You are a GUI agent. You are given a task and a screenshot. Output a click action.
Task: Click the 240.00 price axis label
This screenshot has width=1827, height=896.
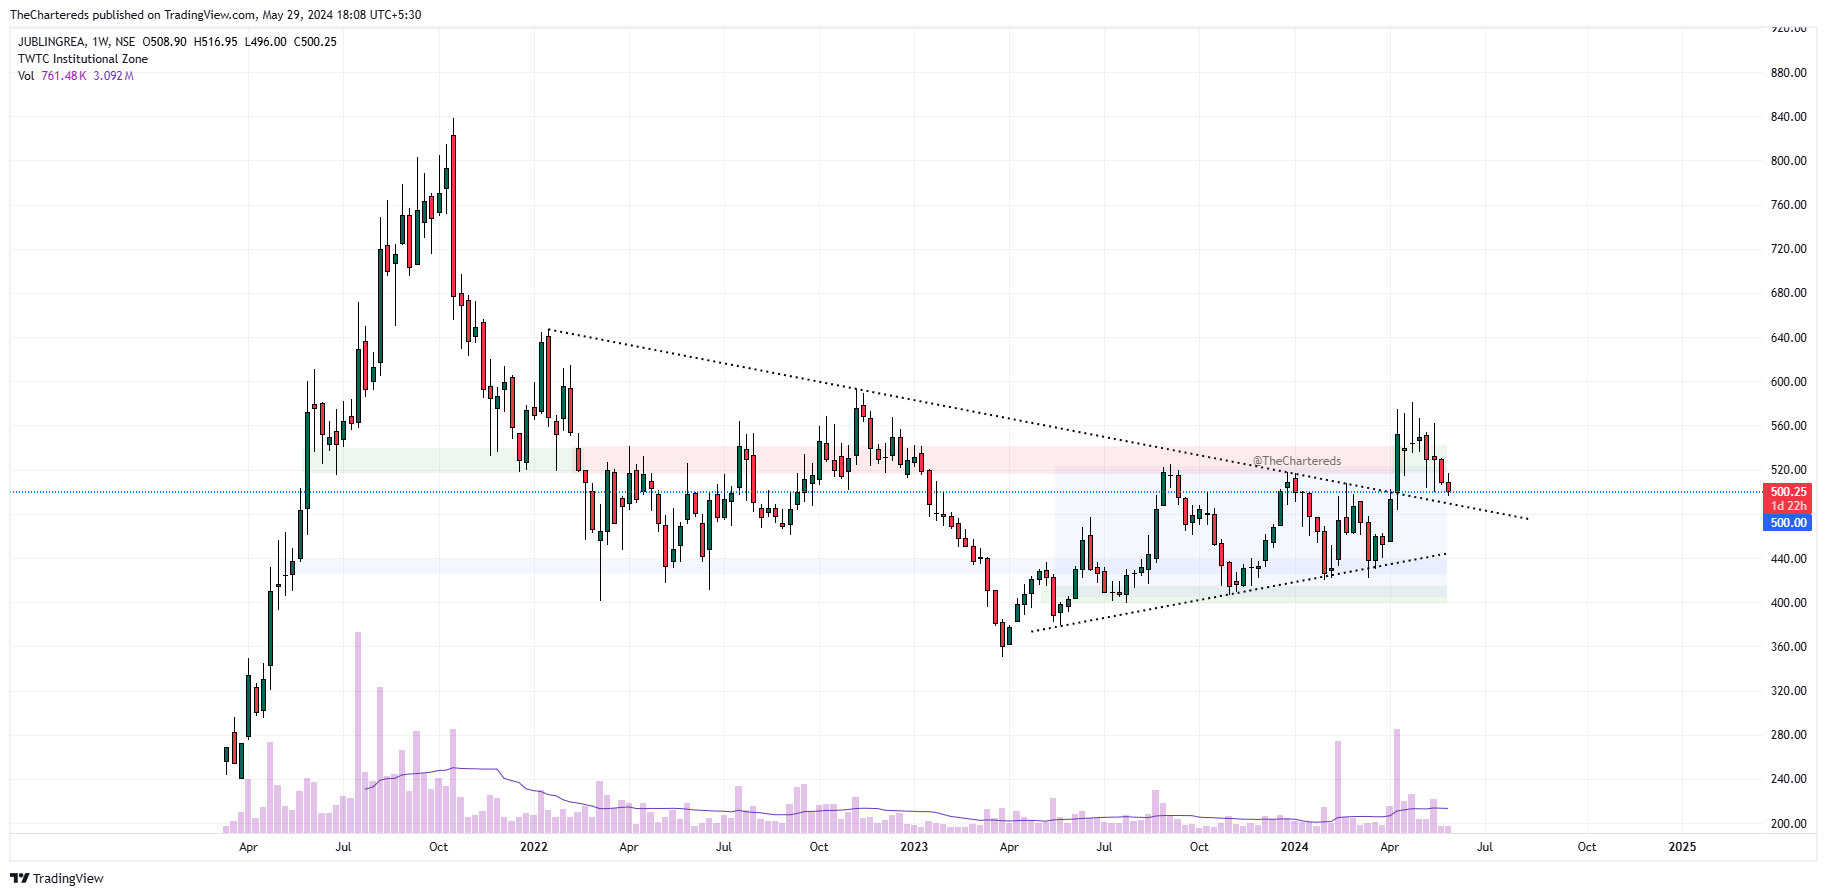click(x=1788, y=779)
